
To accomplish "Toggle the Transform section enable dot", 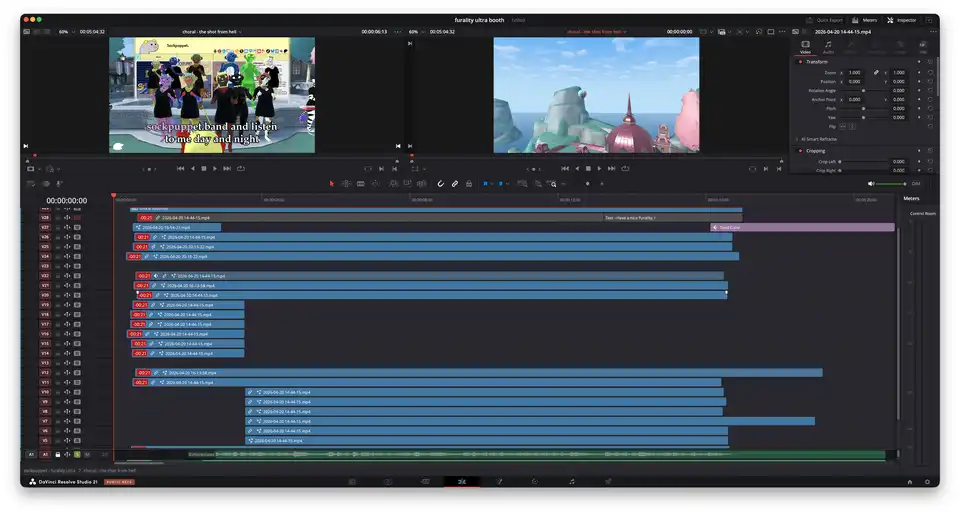I will click(800, 62).
